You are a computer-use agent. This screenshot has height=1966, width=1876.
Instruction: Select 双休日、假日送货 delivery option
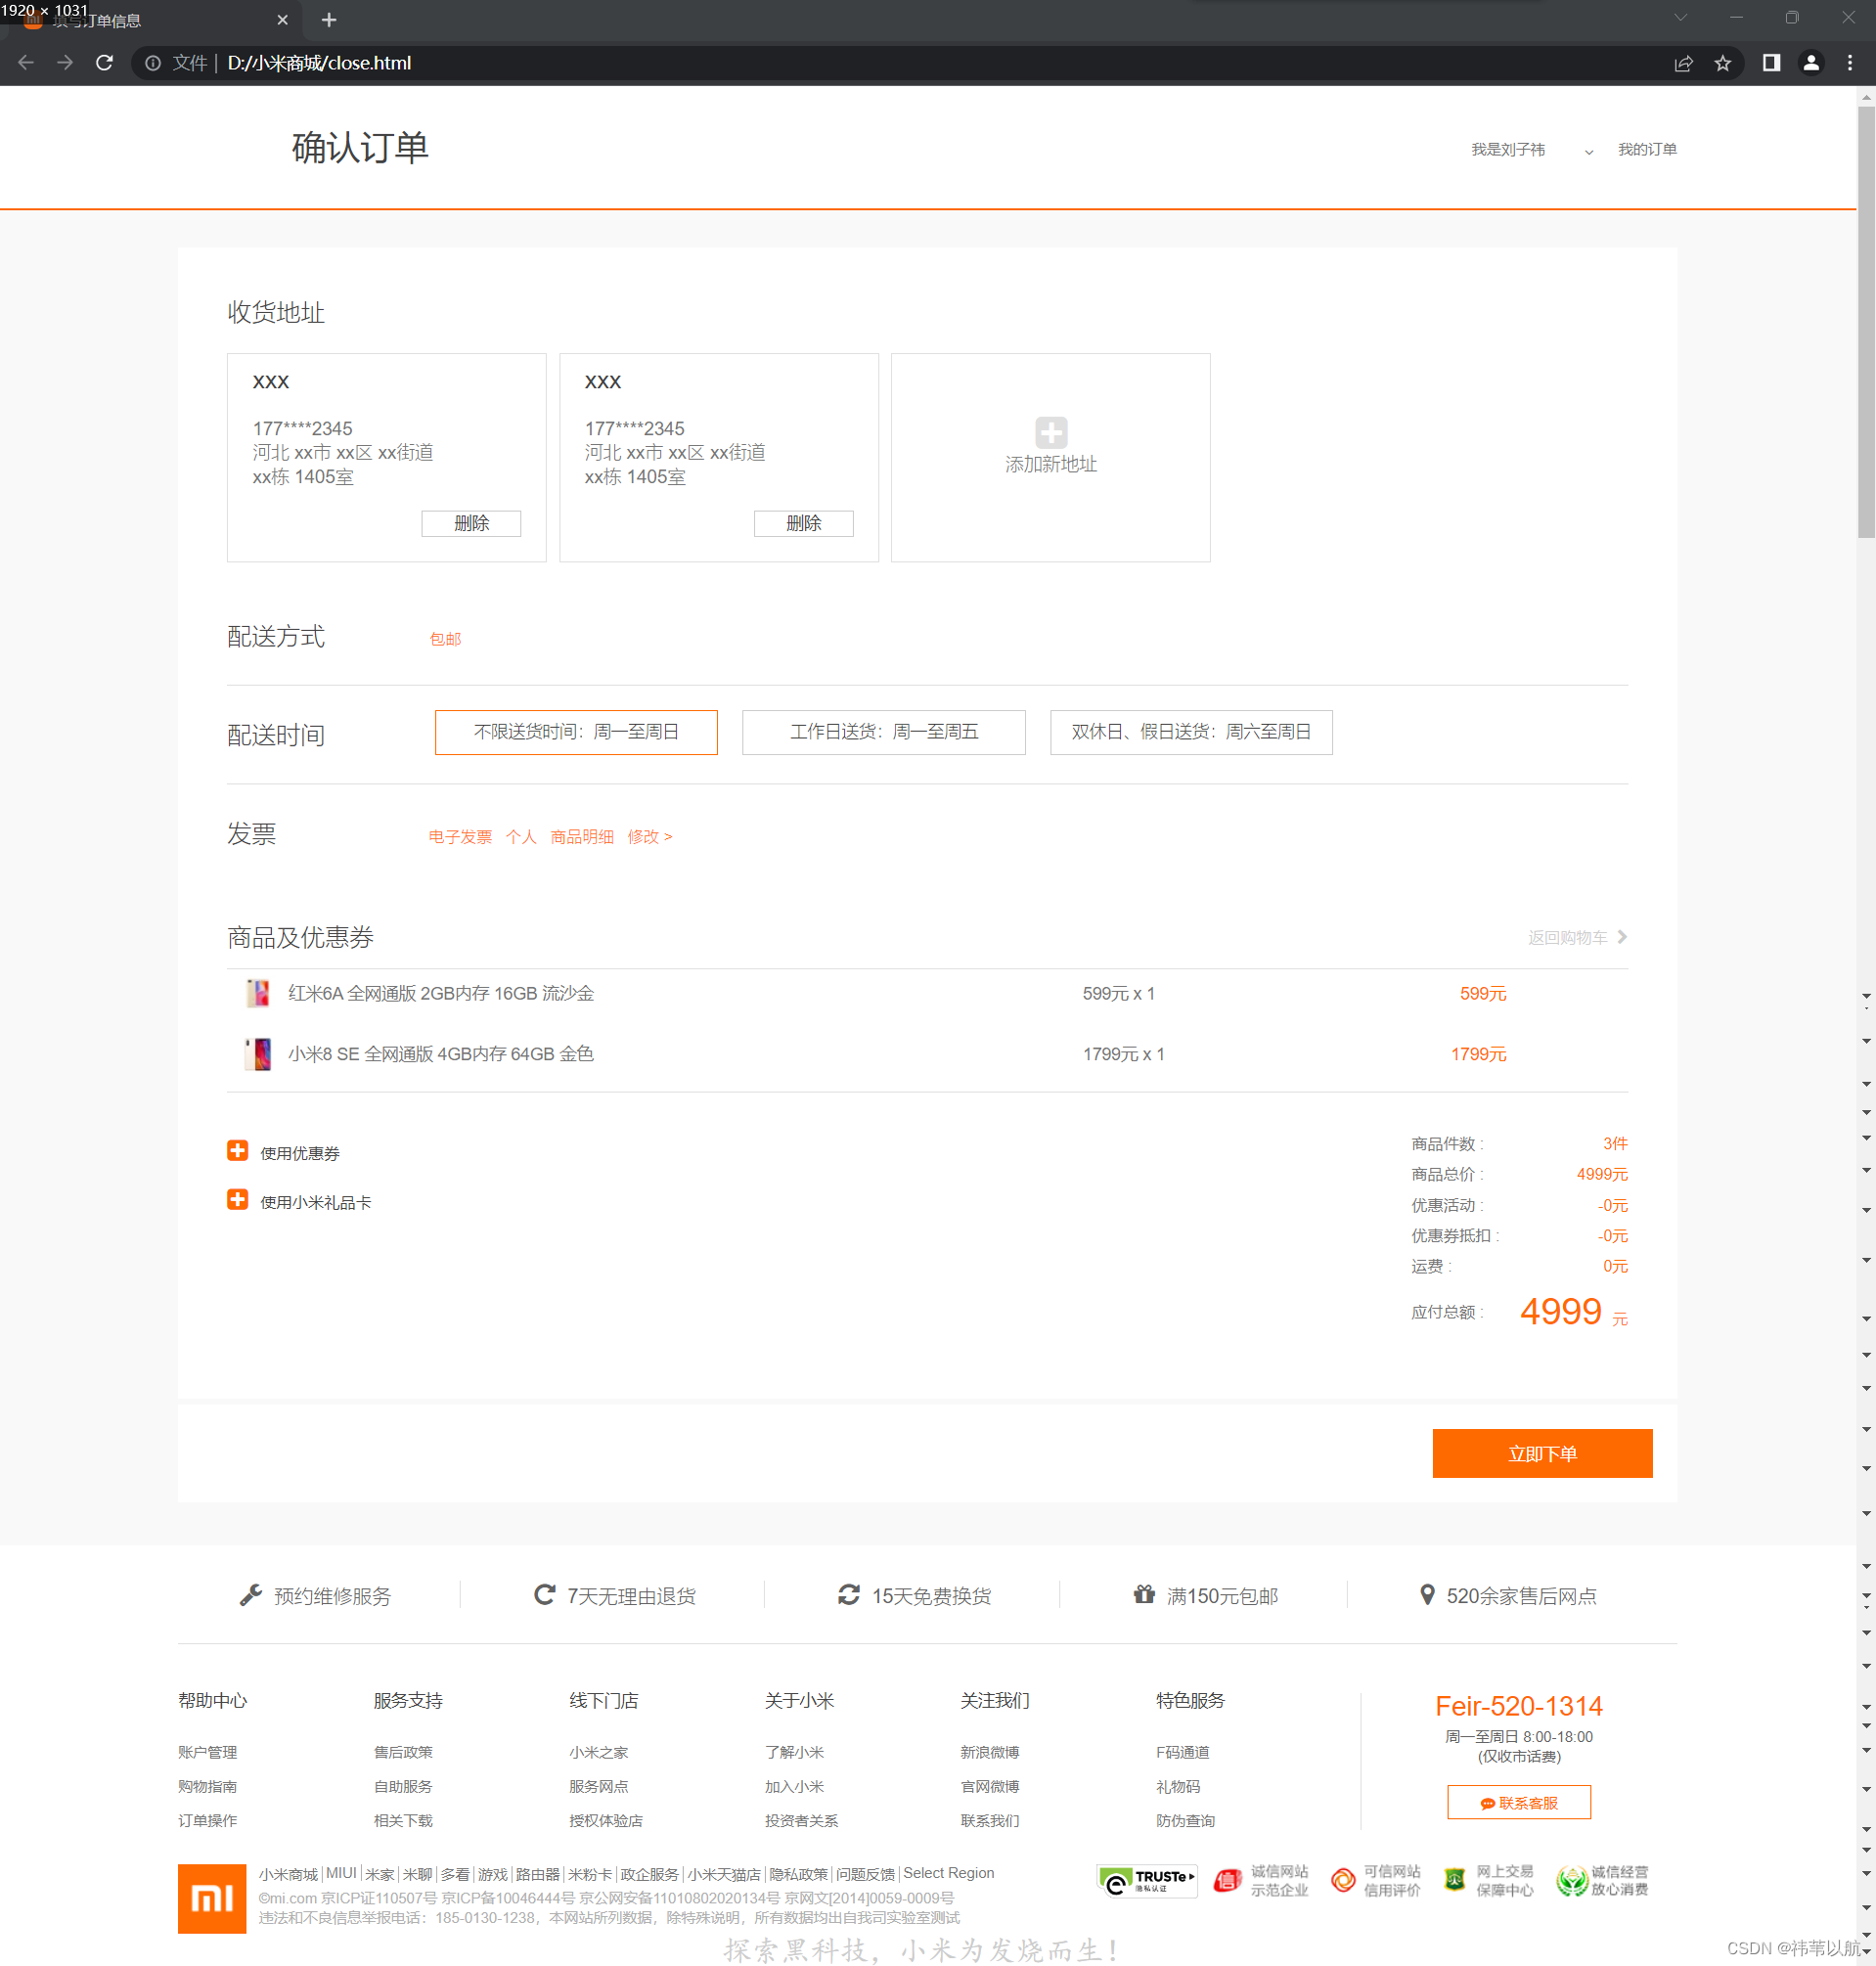tap(1191, 732)
